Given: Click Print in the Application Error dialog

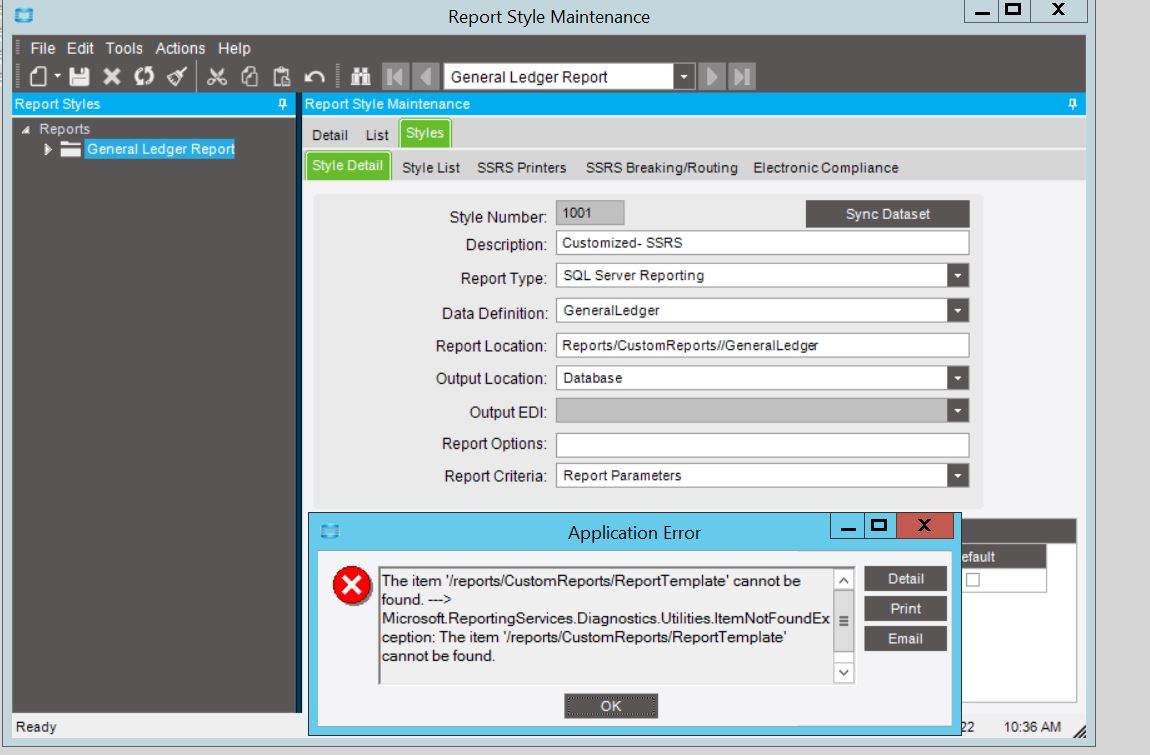Looking at the screenshot, I should [906, 609].
